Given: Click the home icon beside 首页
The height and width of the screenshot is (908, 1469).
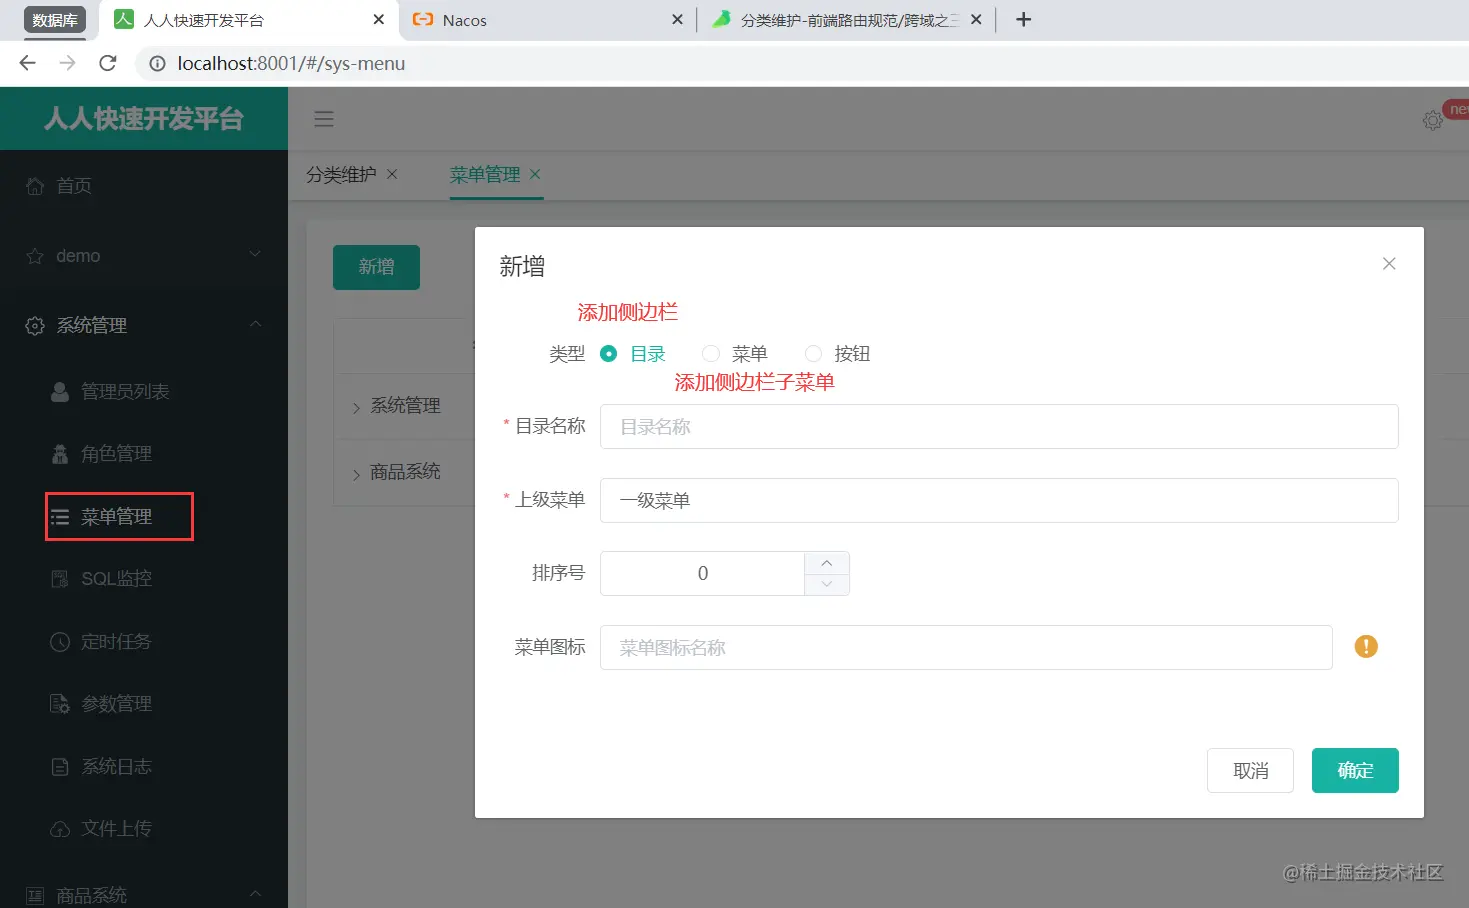Looking at the screenshot, I should (x=35, y=186).
